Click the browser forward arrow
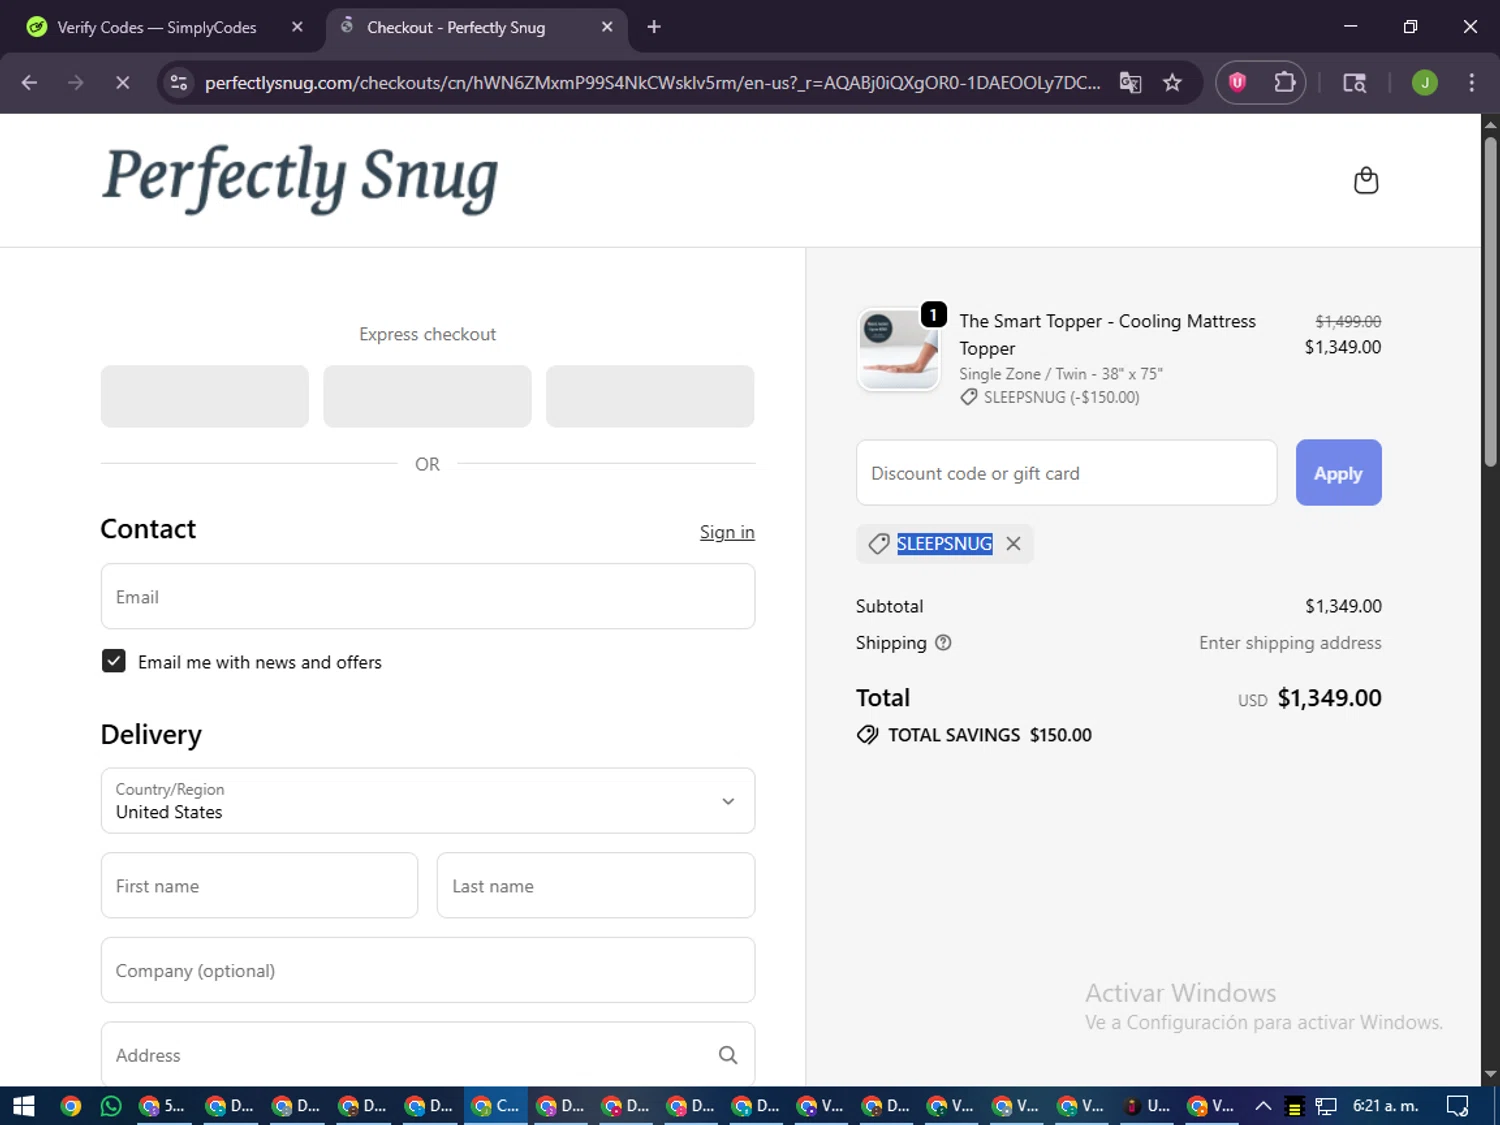 76,83
